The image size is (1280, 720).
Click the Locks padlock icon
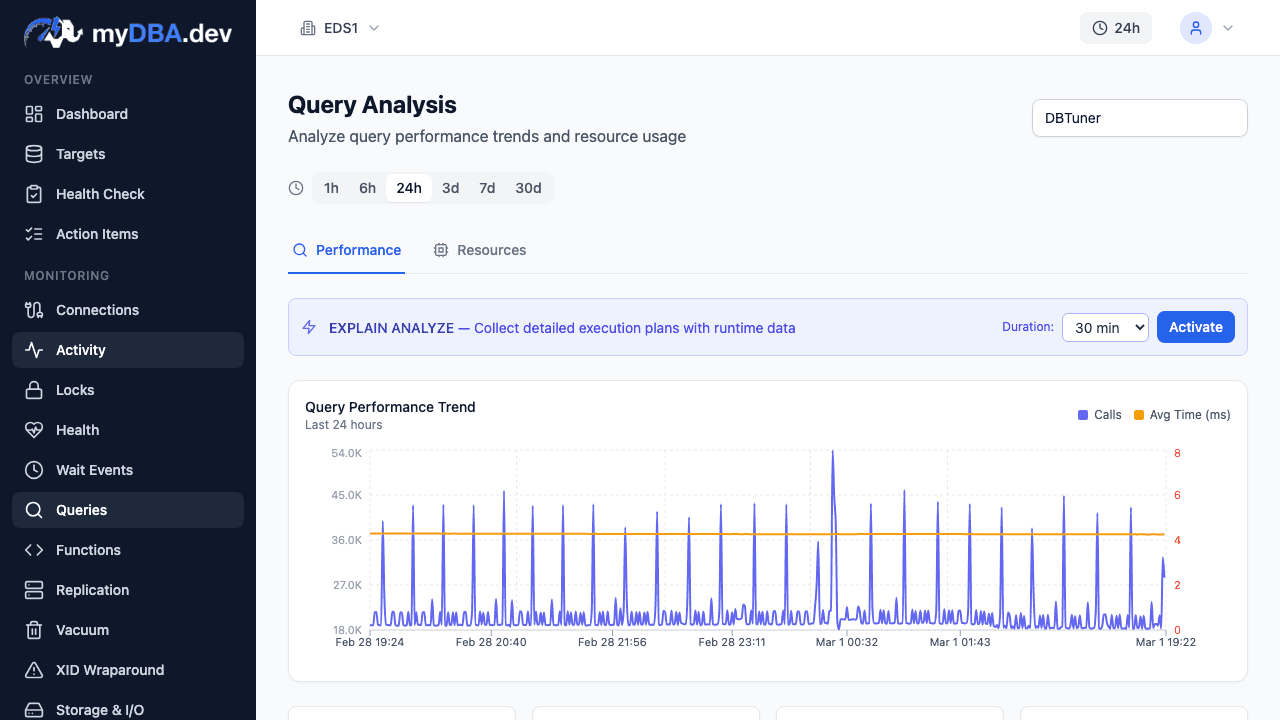pos(34,390)
